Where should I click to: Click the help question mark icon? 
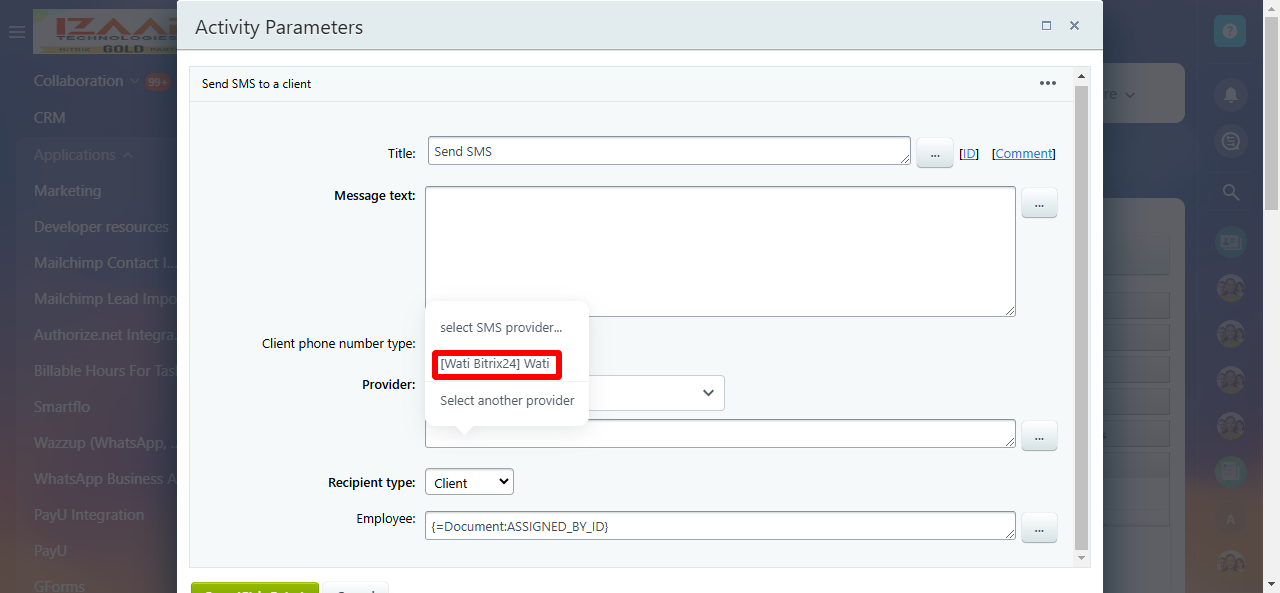[x=1230, y=31]
